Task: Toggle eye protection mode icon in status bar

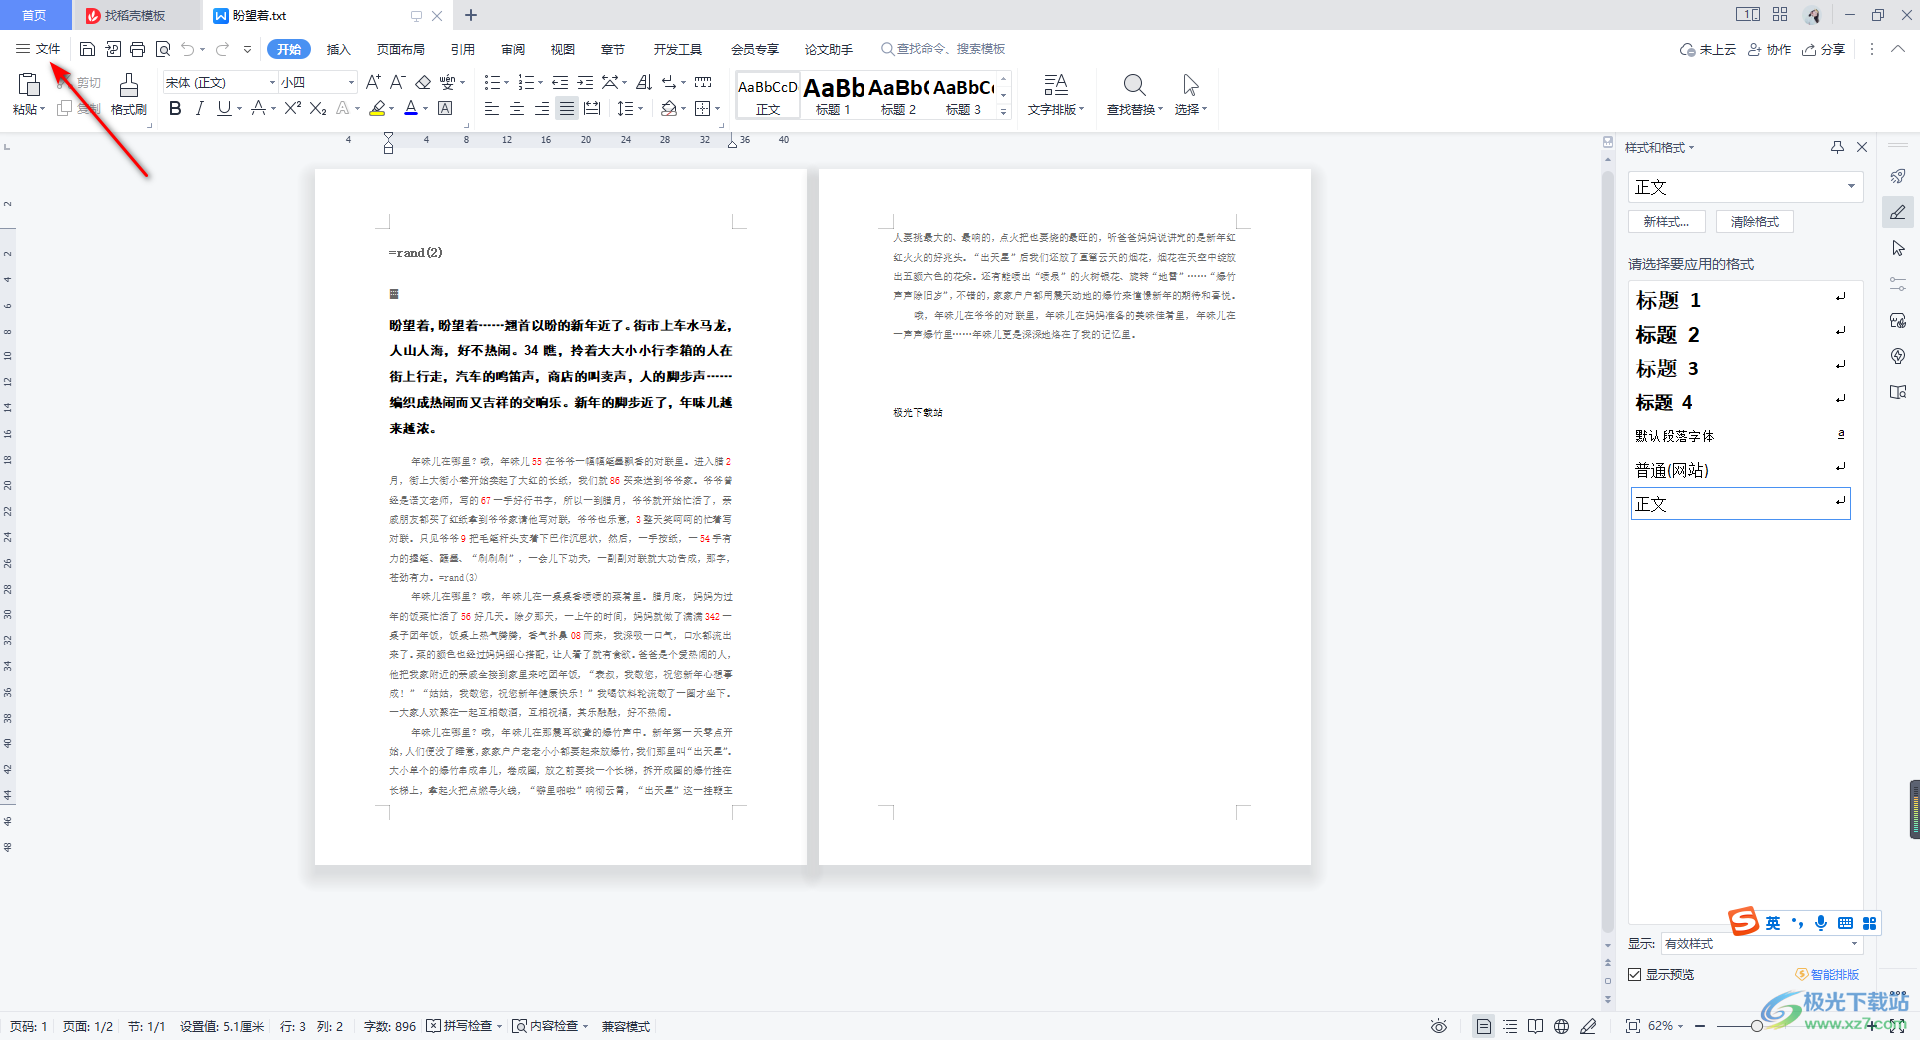Action: click(1439, 1026)
